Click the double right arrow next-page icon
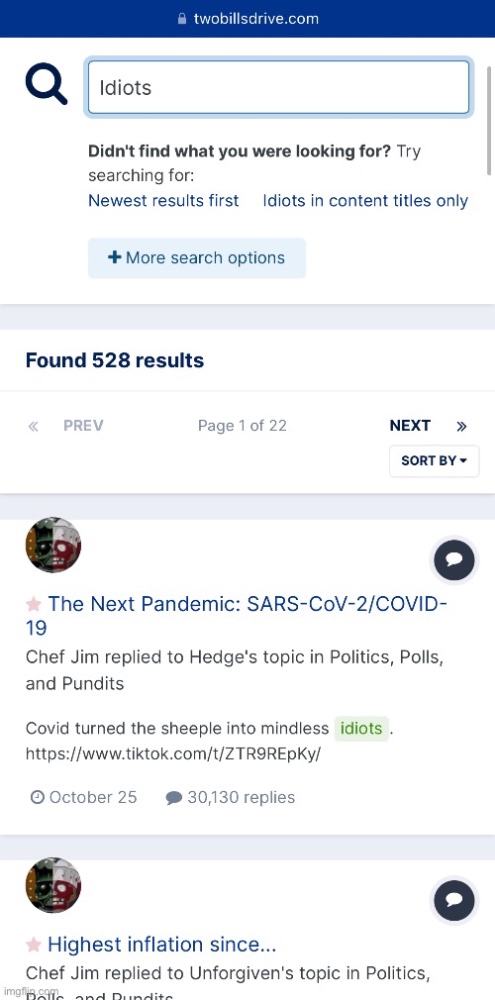This screenshot has width=495, height=1000. (462, 426)
